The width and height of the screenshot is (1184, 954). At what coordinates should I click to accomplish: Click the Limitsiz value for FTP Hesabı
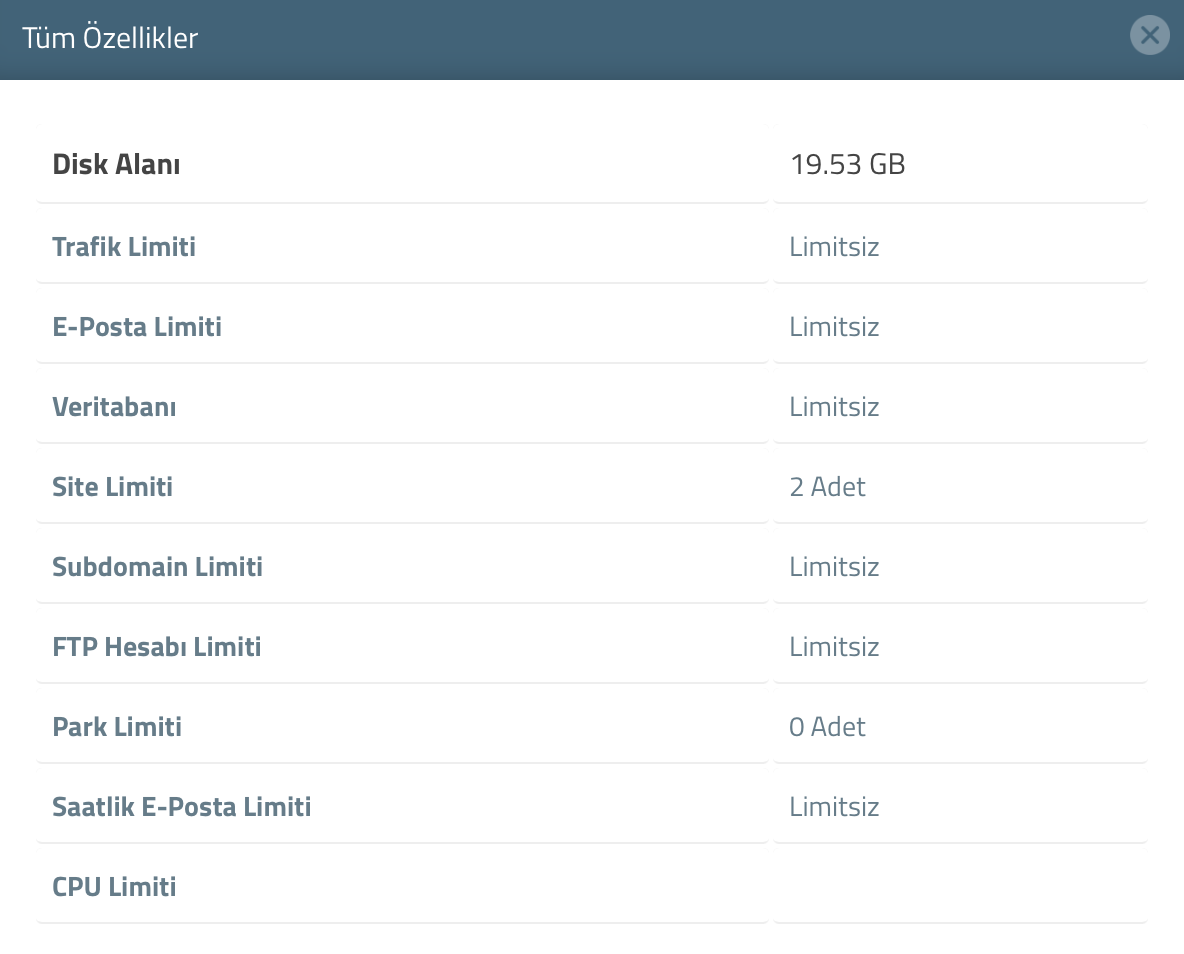(x=834, y=647)
